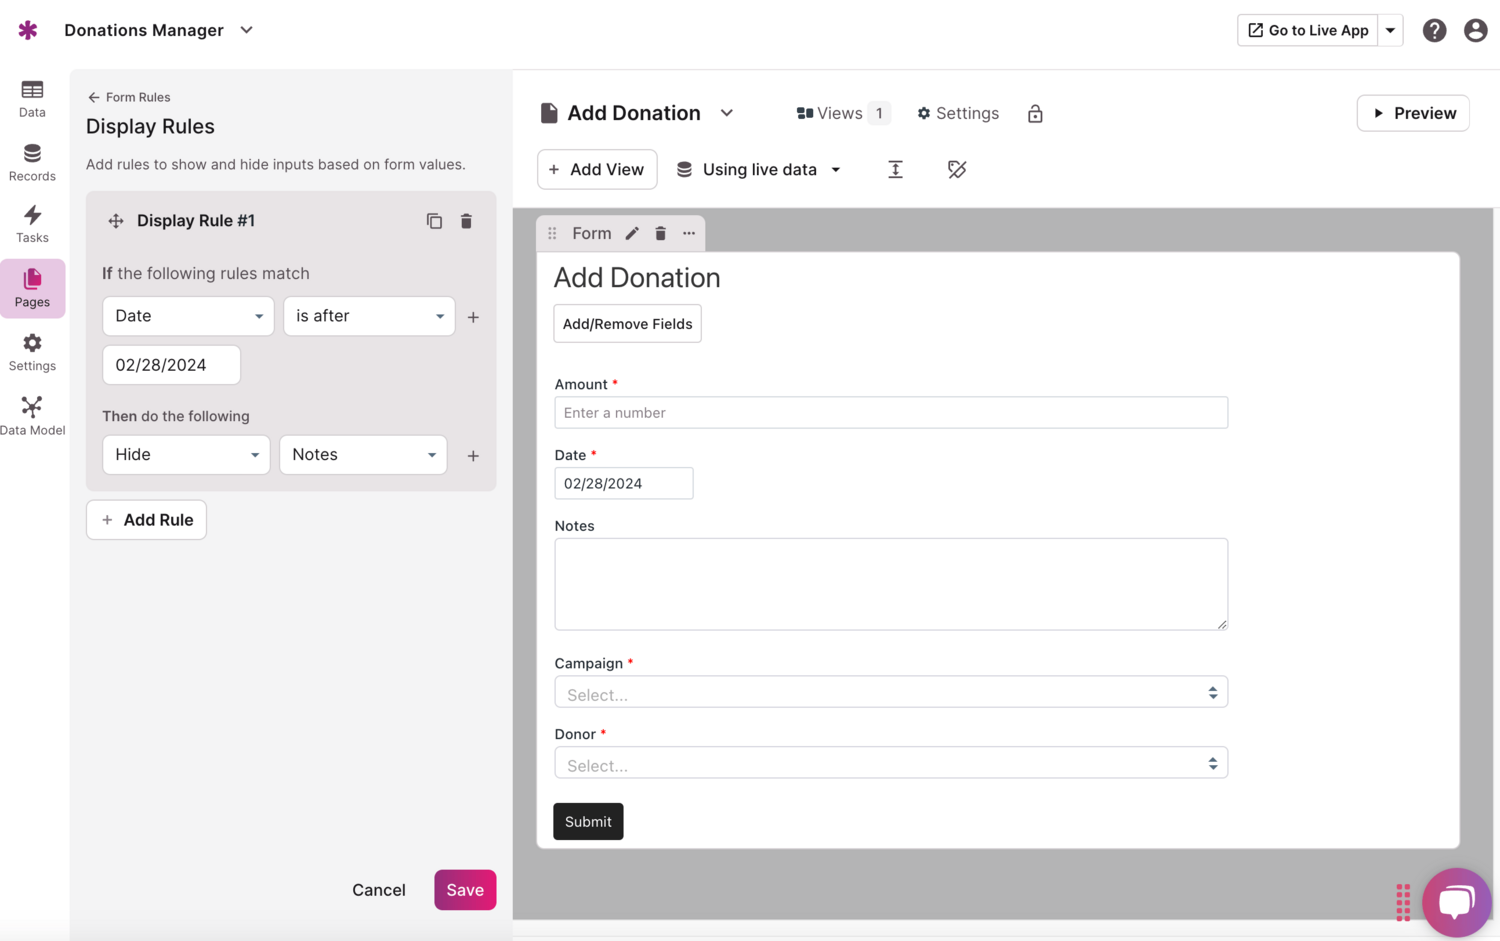Image resolution: width=1500 pixels, height=941 pixels.
Task: Open the Form more options ellipsis
Action: [x=689, y=233]
